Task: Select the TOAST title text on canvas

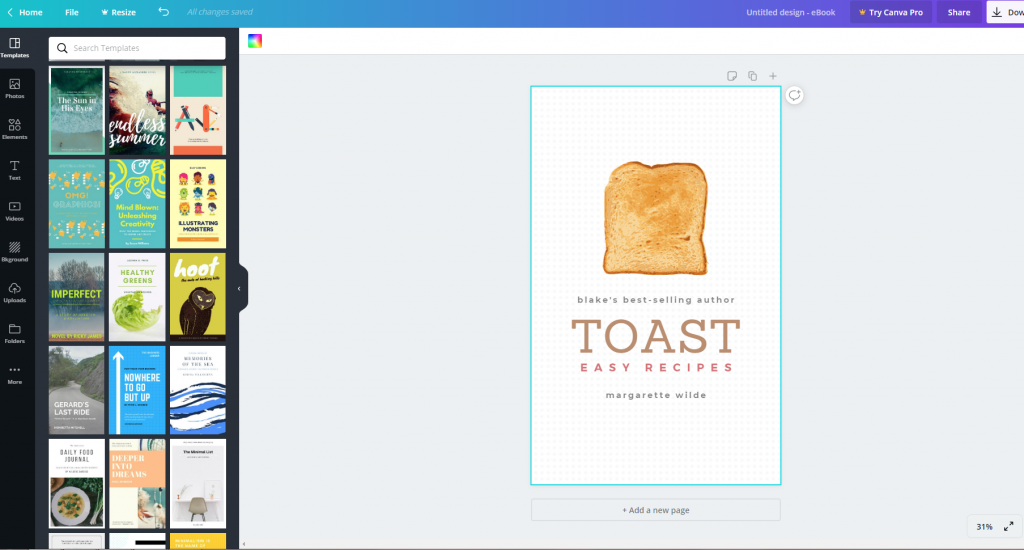Action: [656, 336]
